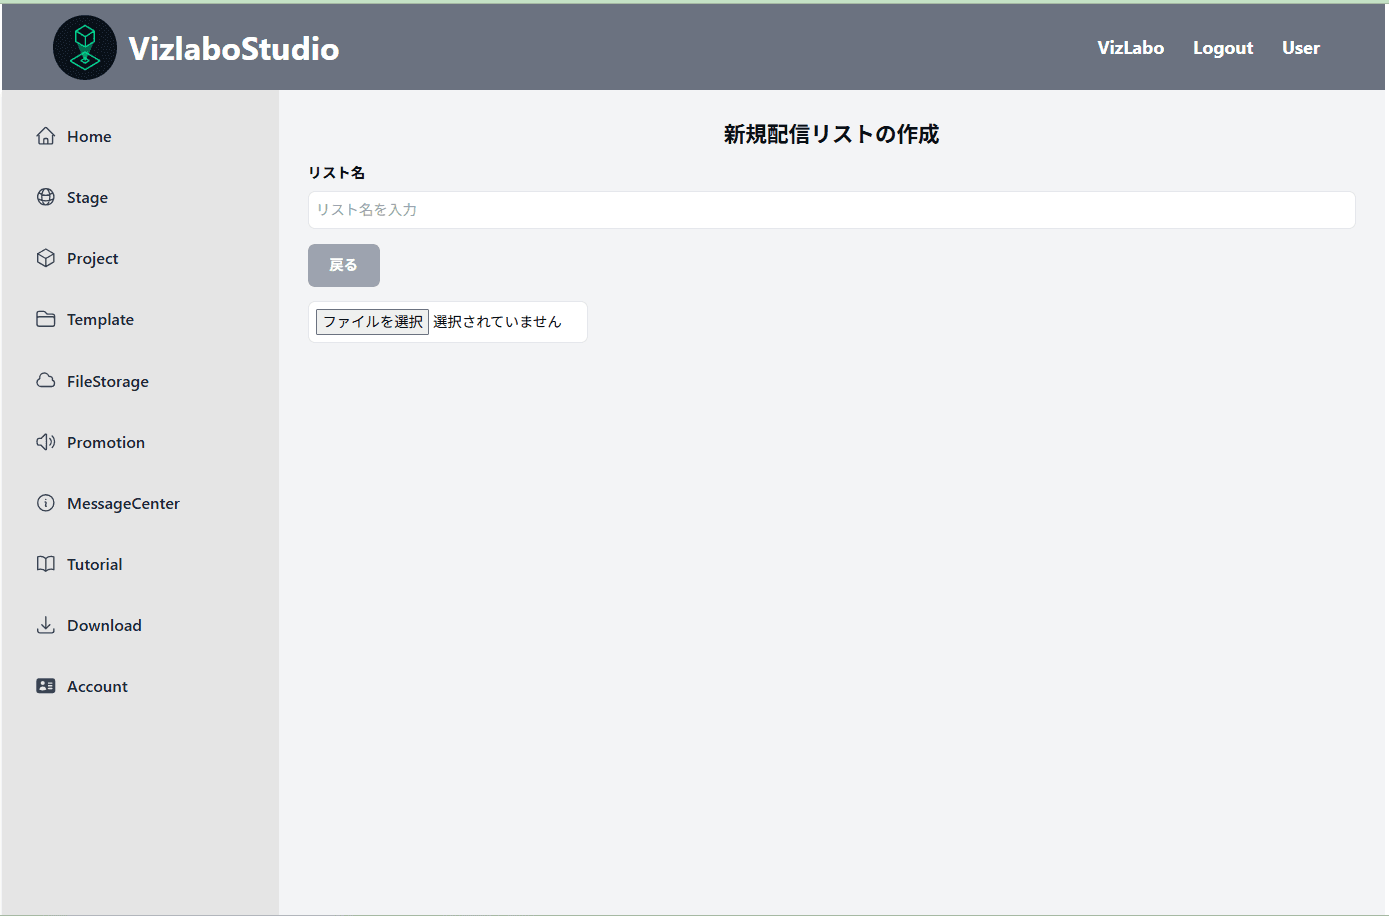The height and width of the screenshot is (916, 1389).
Task: Select Promotion from the sidebar menu
Action: pos(106,443)
